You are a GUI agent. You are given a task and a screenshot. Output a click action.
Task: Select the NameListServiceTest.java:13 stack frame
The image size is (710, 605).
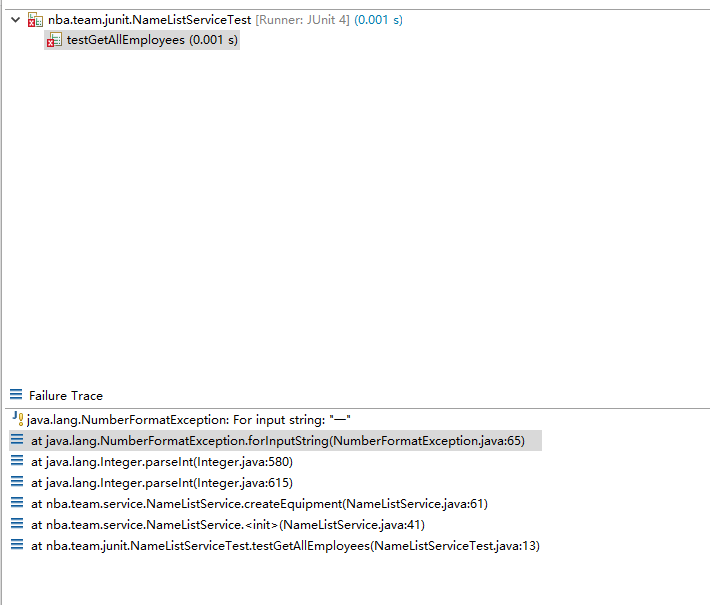click(285, 546)
